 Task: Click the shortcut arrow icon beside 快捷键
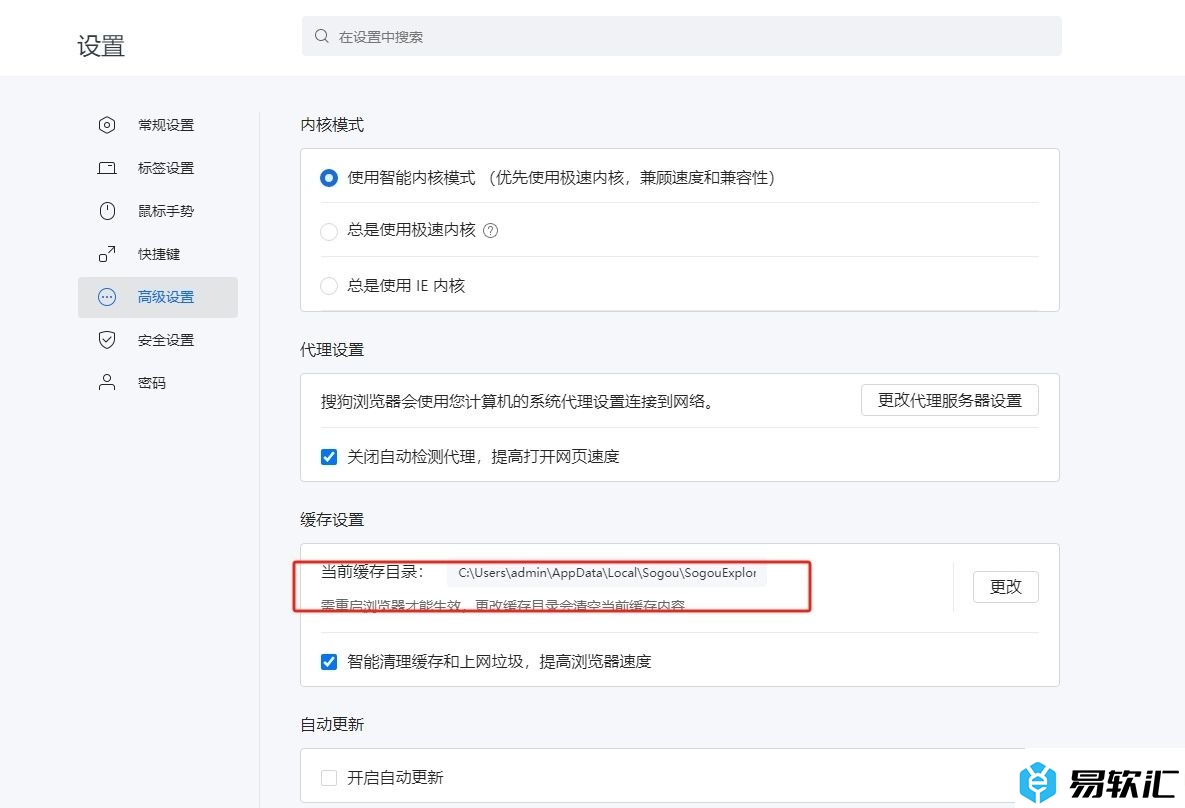click(x=107, y=254)
